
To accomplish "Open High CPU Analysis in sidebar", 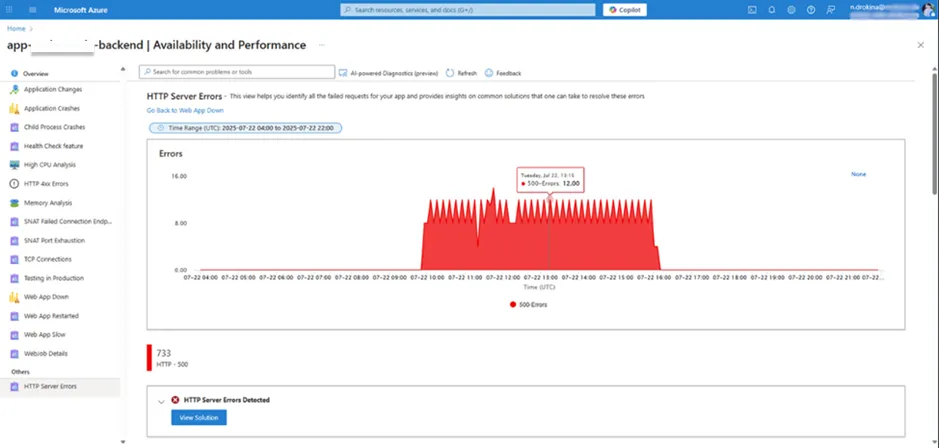I will [49, 165].
